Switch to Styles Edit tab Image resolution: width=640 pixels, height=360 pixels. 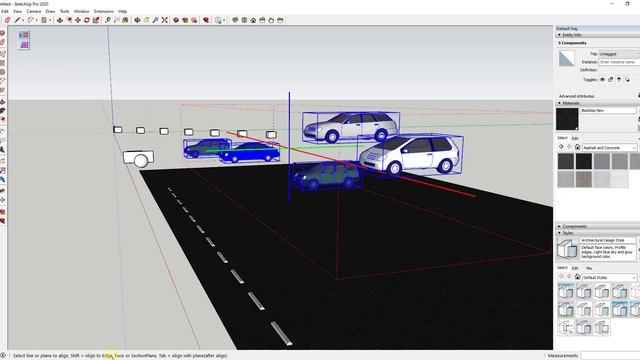pos(575,268)
